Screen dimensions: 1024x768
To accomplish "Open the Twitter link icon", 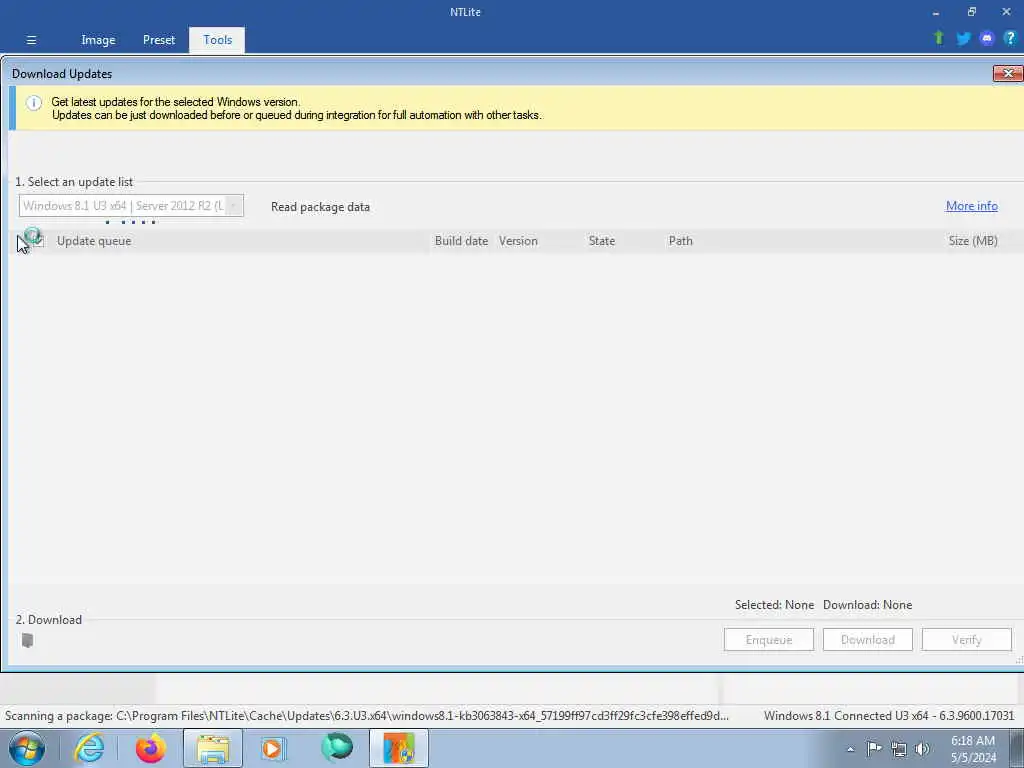I will [963, 39].
